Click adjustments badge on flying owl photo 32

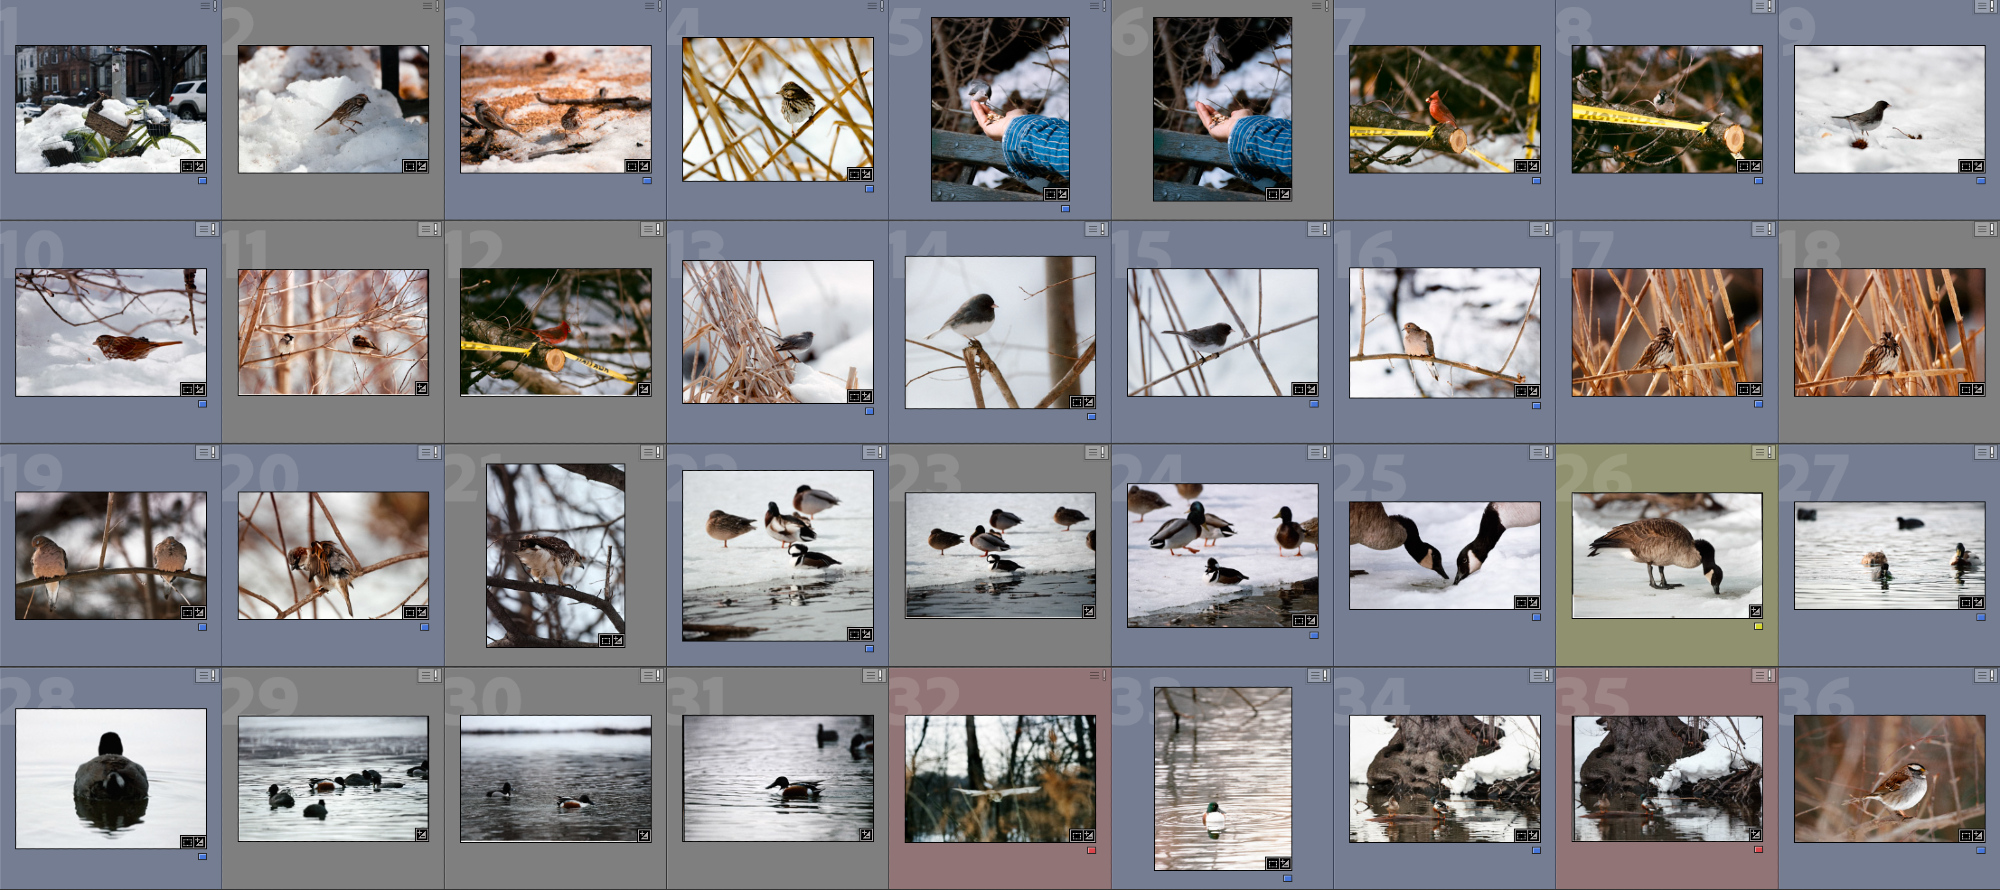coord(1089,835)
